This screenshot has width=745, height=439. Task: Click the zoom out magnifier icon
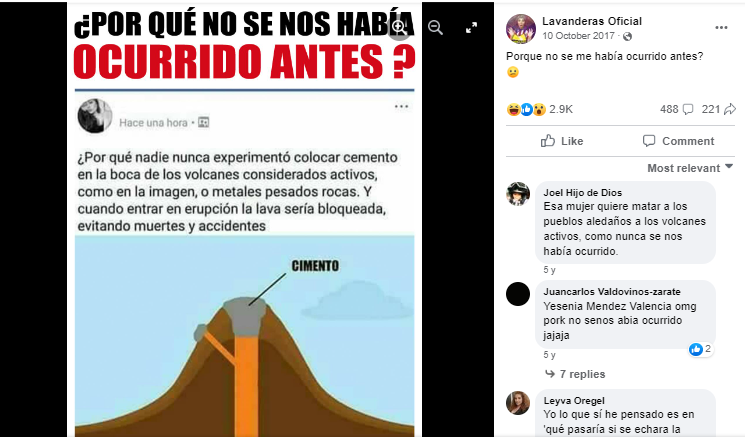(435, 28)
